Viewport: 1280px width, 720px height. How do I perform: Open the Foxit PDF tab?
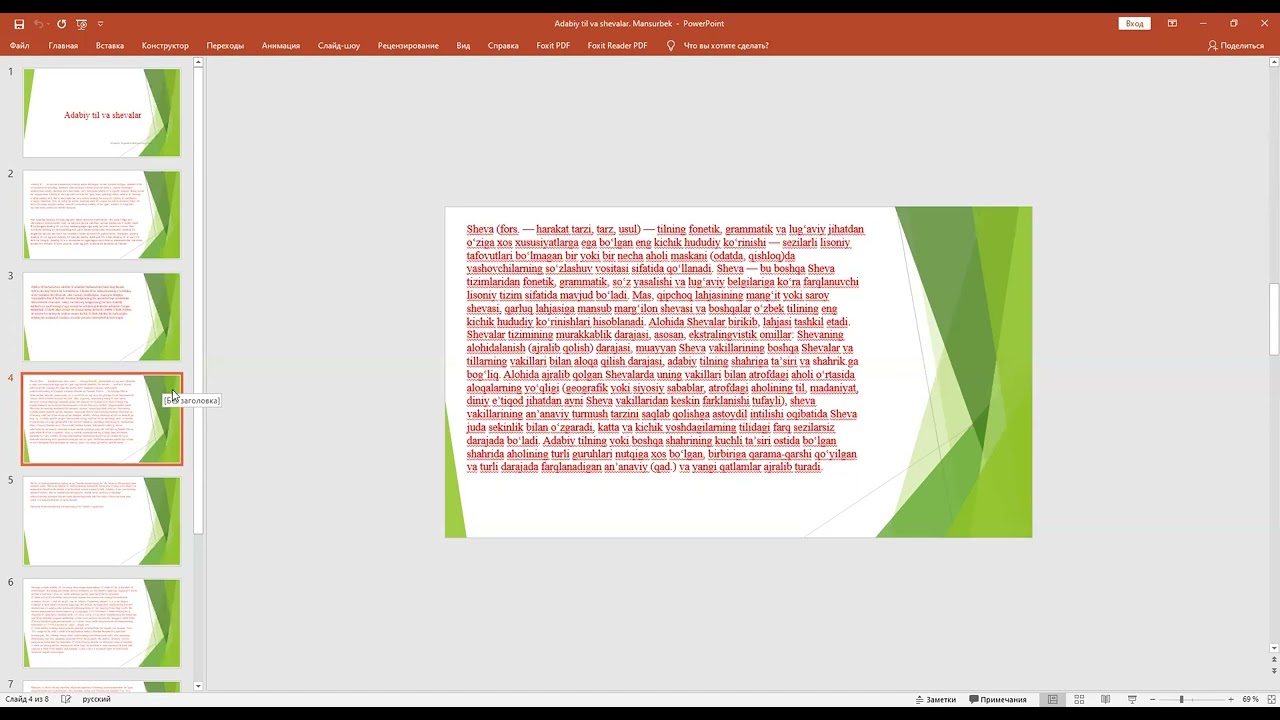(553, 45)
